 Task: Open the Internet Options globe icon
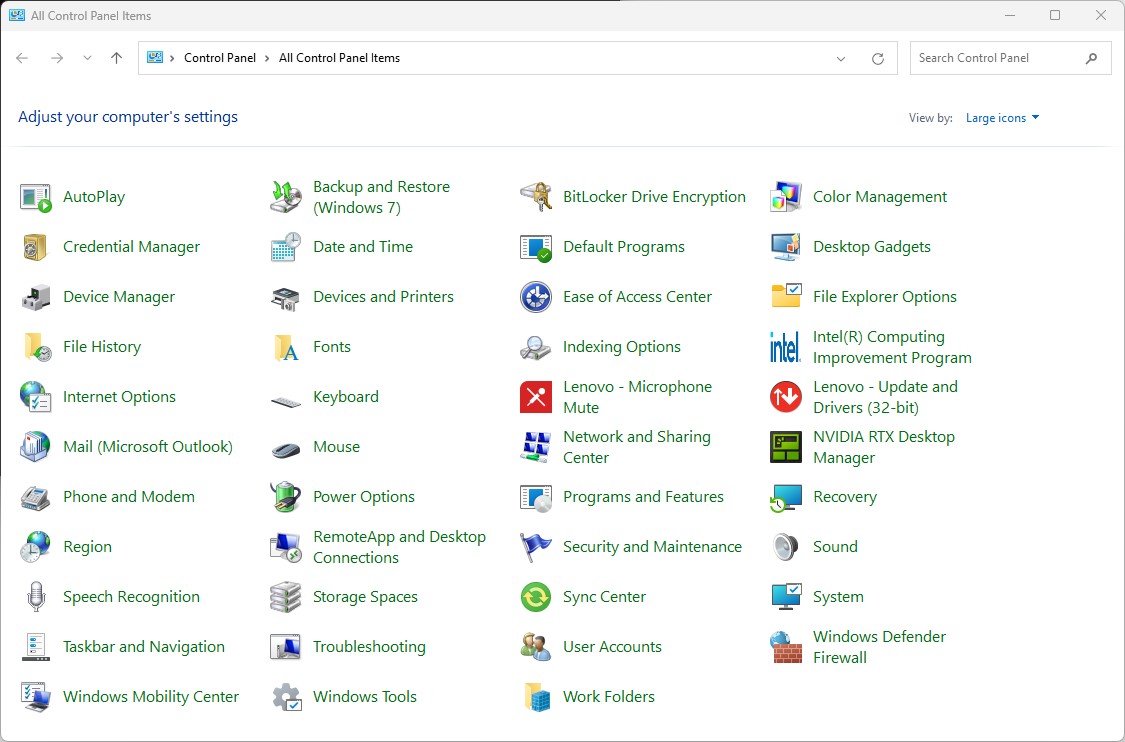tap(35, 397)
